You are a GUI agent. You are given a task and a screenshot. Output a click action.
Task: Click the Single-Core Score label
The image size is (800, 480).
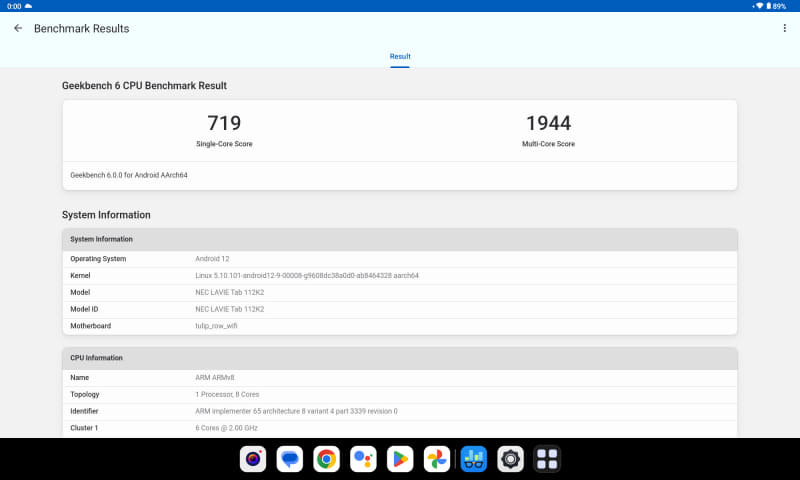click(224, 144)
